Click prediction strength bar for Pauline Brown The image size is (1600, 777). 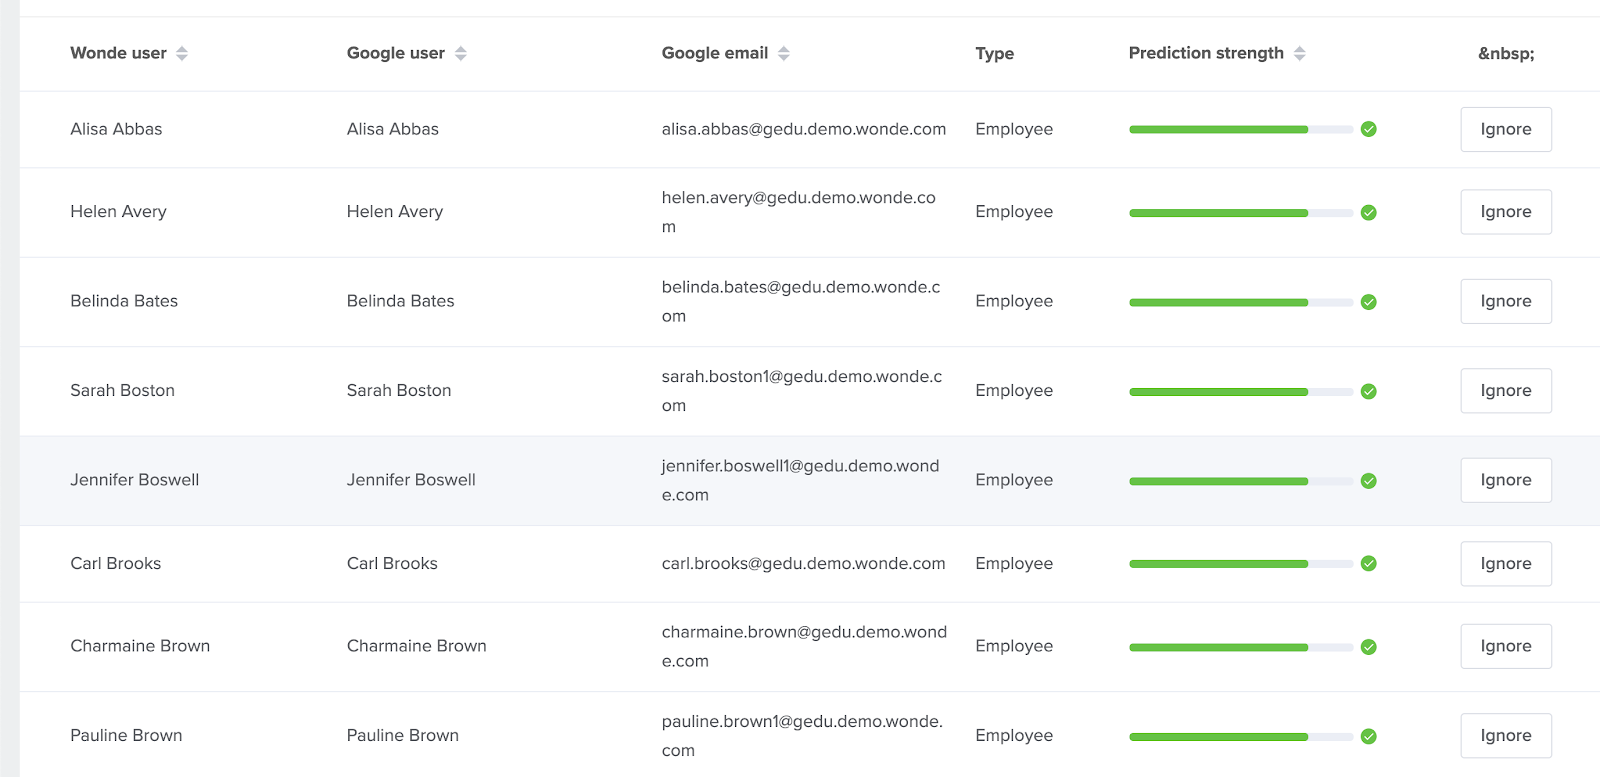coord(1241,736)
